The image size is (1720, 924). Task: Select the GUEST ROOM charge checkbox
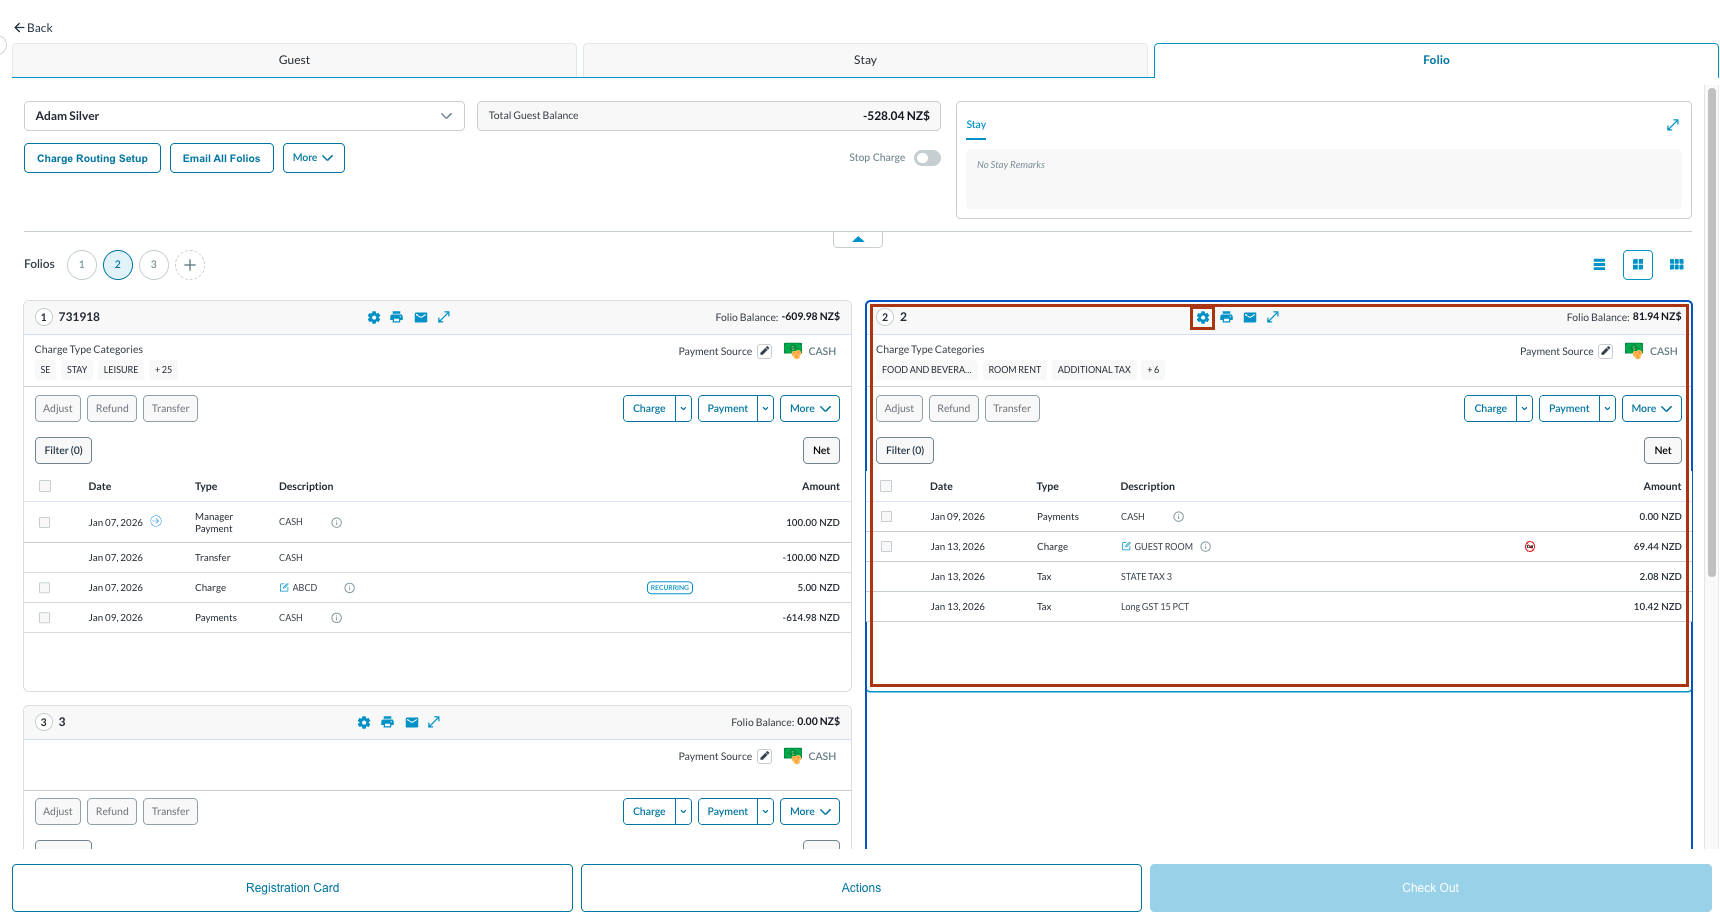tap(886, 547)
